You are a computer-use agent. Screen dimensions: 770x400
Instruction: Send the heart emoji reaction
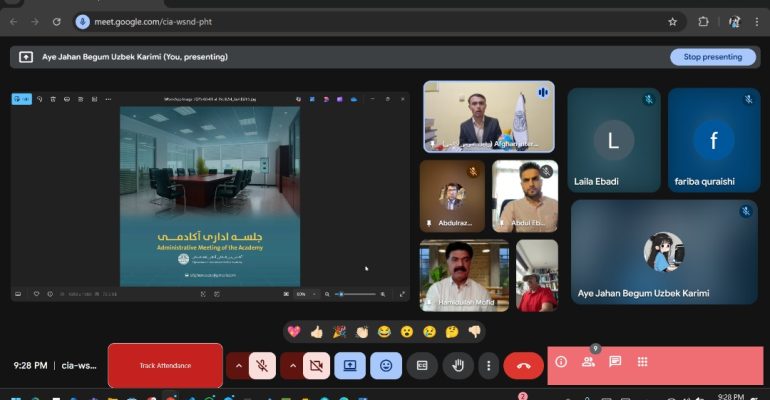tap(294, 332)
